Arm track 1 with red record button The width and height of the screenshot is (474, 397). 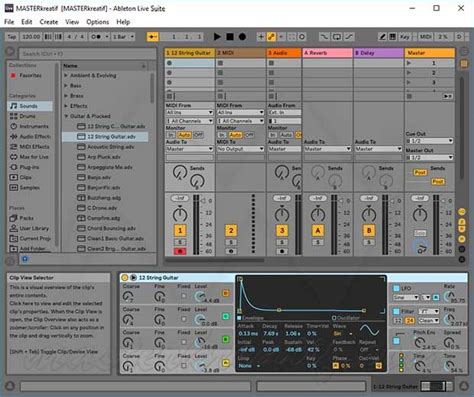coord(180,251)
